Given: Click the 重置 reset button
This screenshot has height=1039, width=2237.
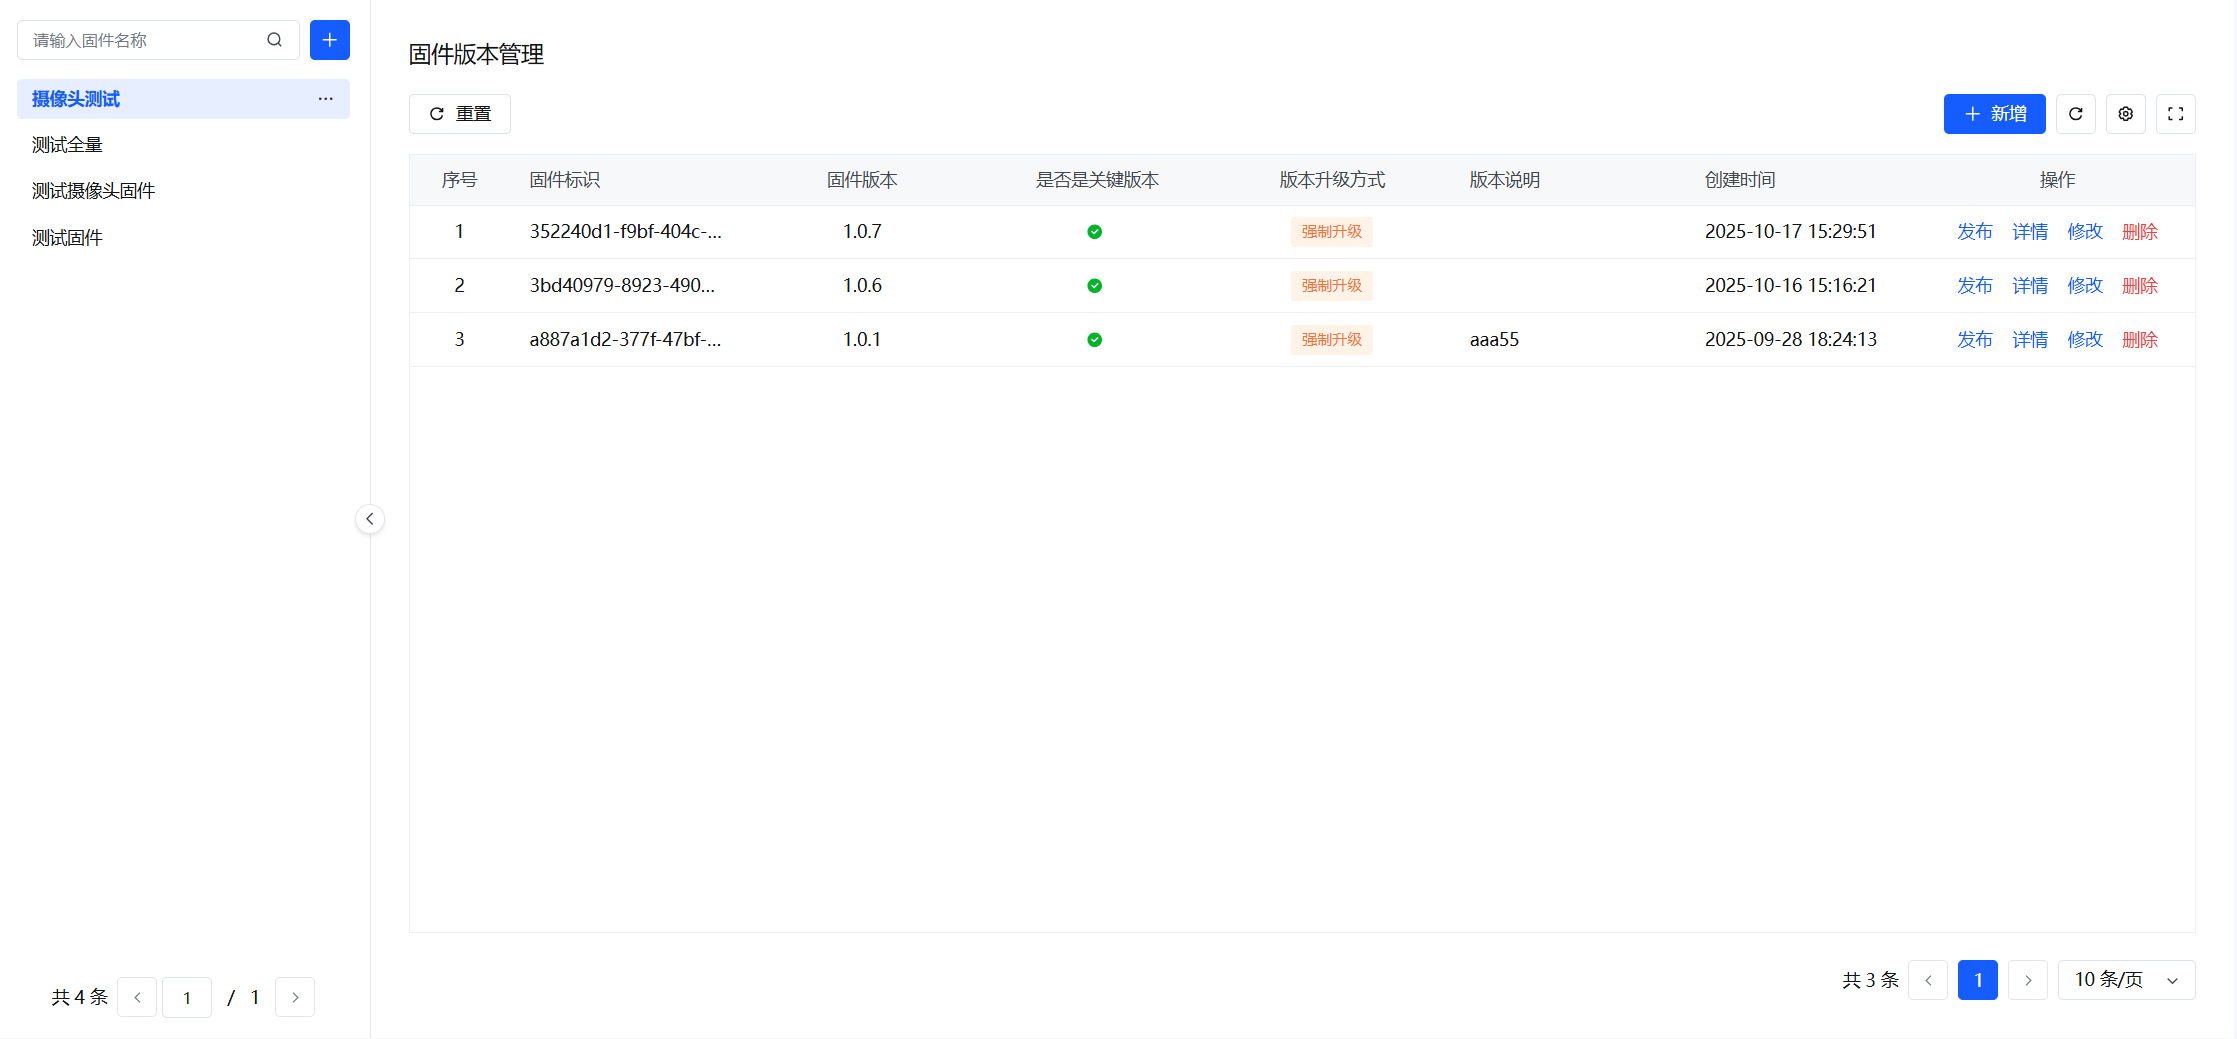Looking at the screenshot, I should (x=460, y=114).
